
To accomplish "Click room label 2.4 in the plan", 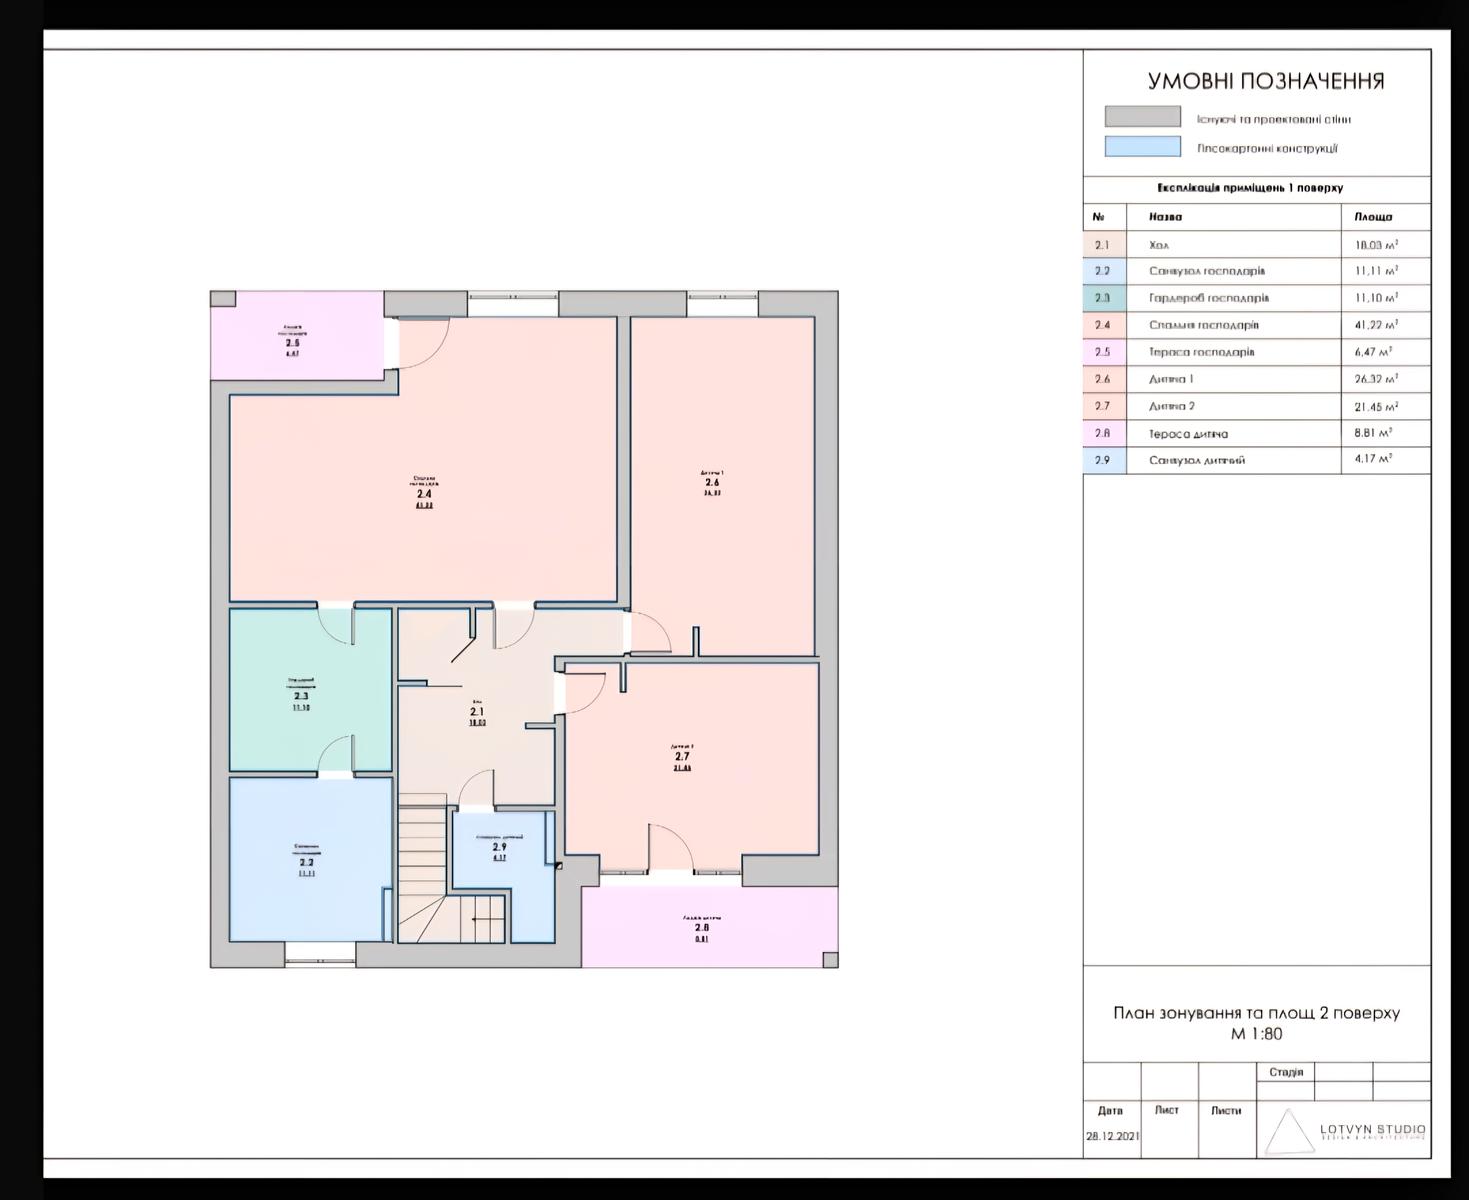I will click(424, 494).
